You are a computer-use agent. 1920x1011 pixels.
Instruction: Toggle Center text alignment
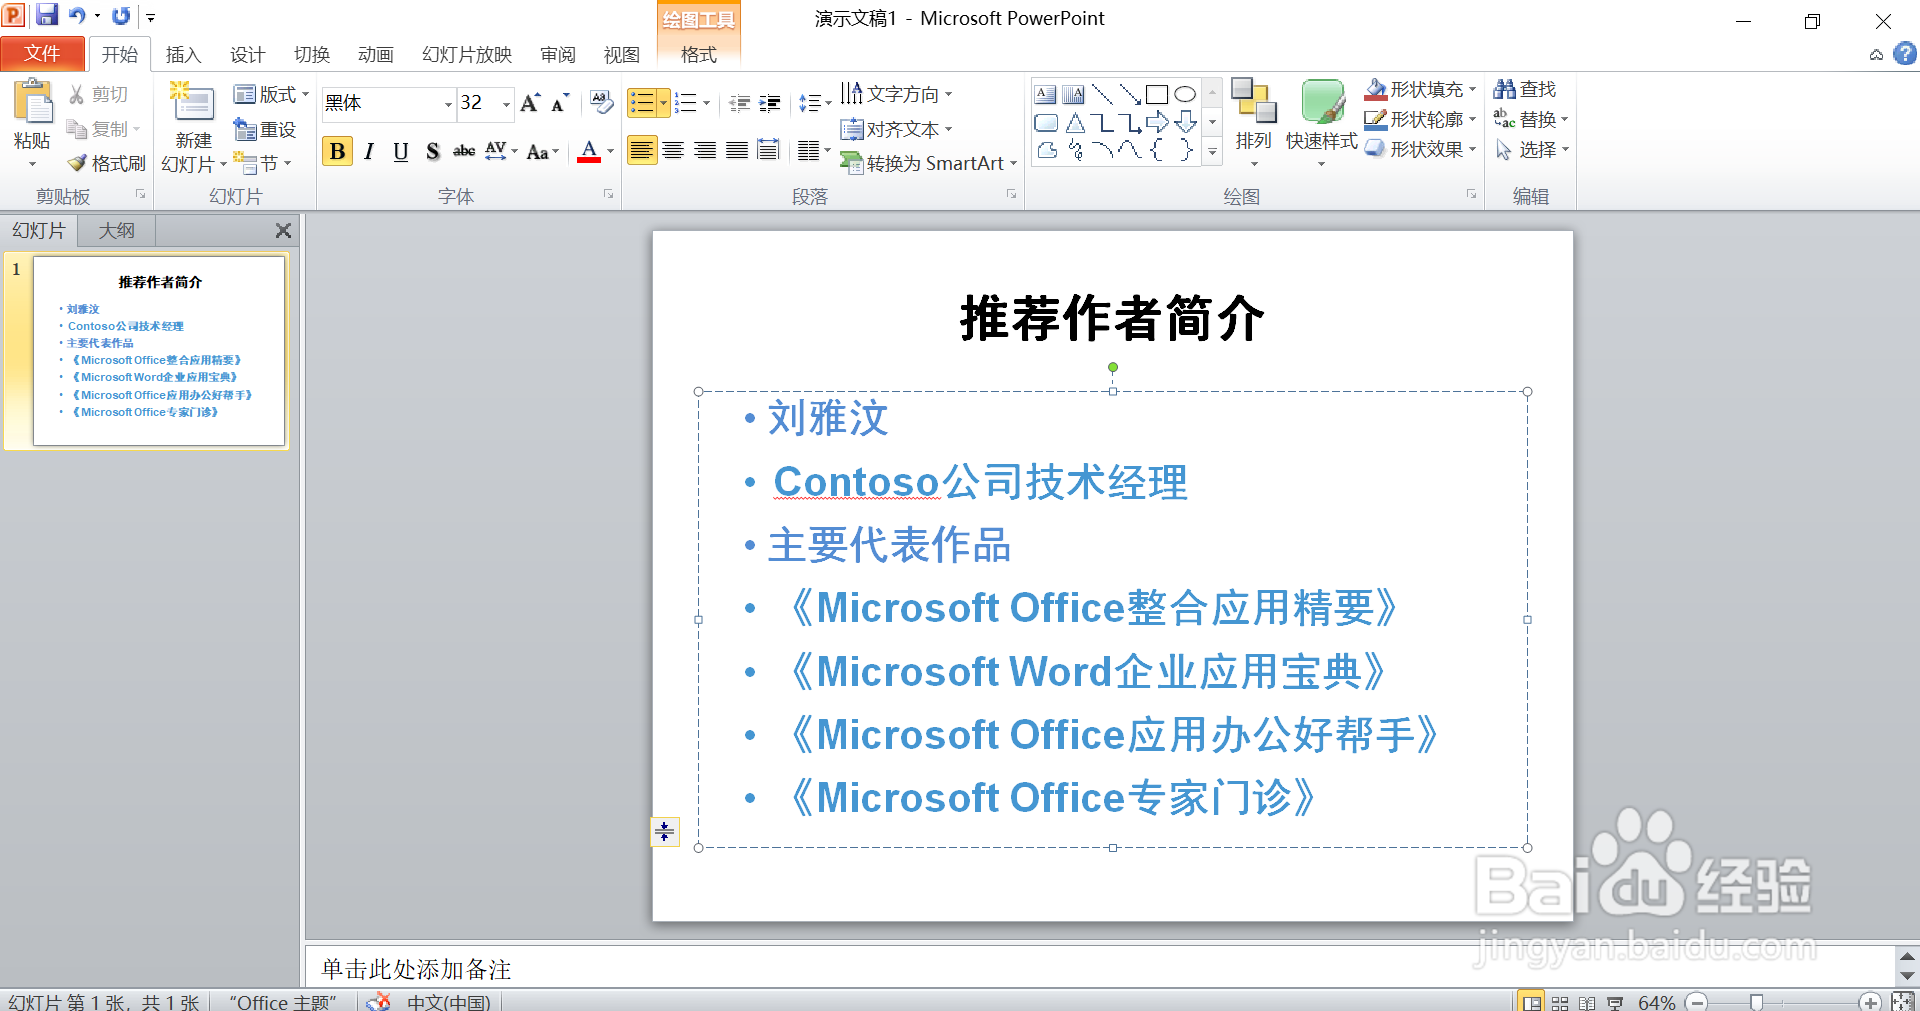673,150
